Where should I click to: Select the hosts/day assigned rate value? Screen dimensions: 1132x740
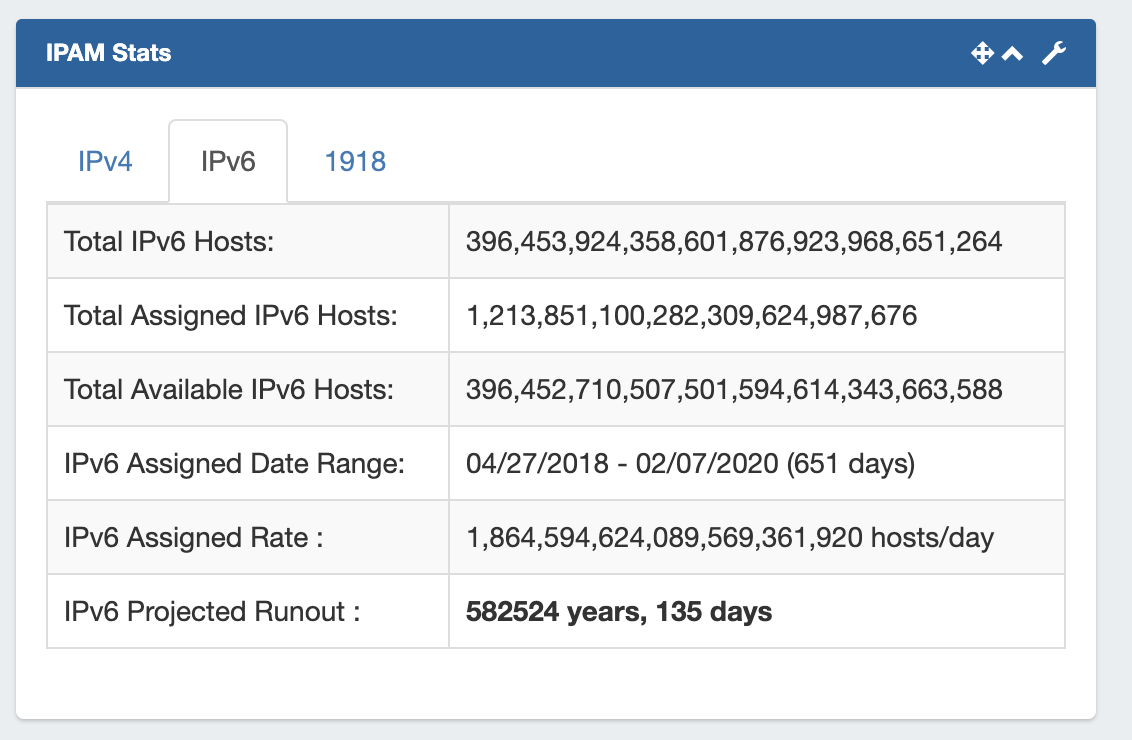click(730, 538)
